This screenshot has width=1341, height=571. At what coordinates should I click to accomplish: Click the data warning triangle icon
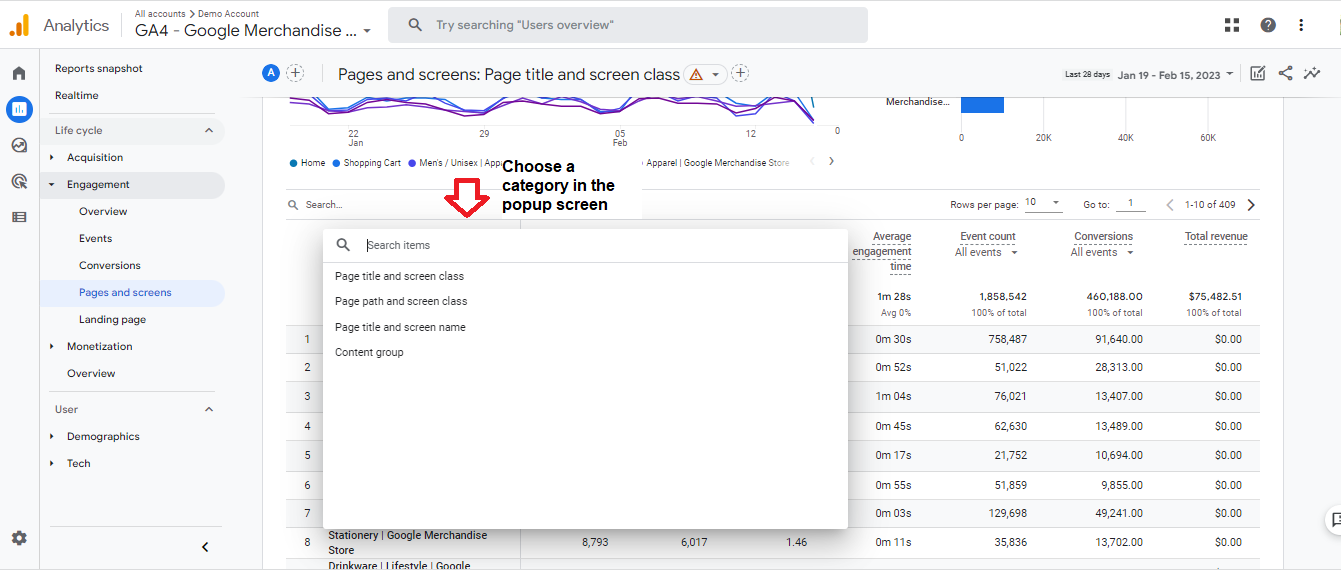(696, 74)
